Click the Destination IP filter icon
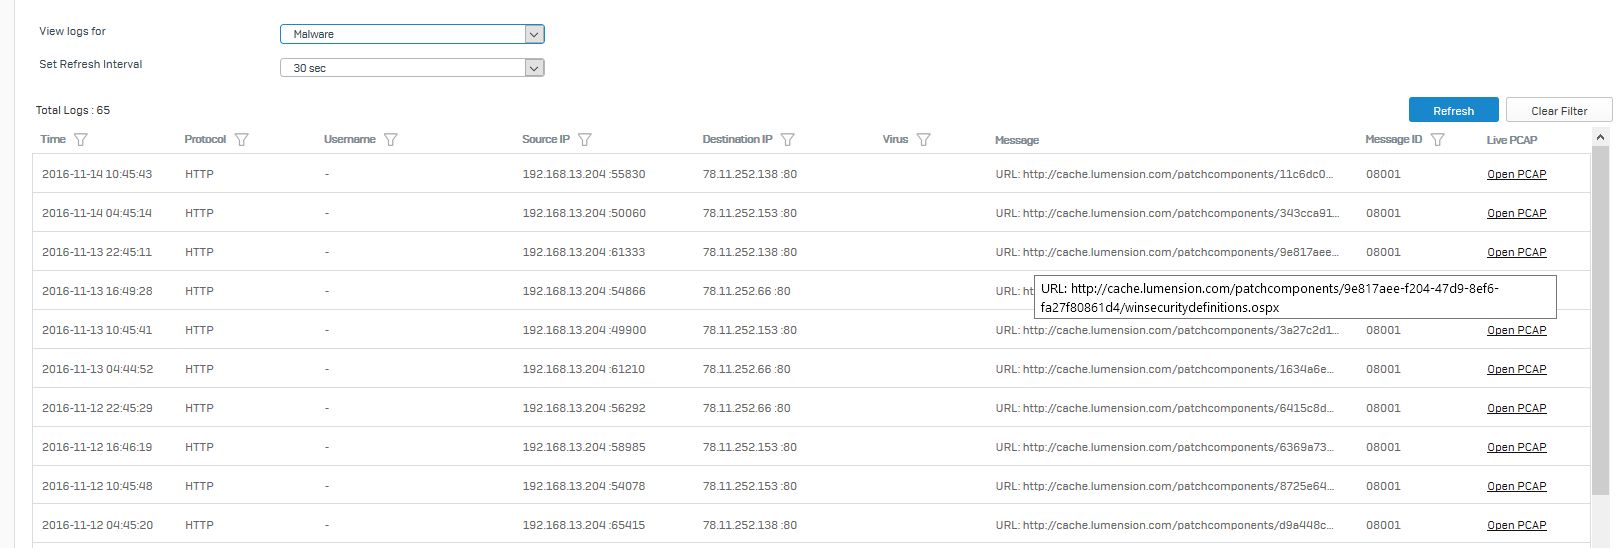The image size is (1617, 548). (788, 140)
